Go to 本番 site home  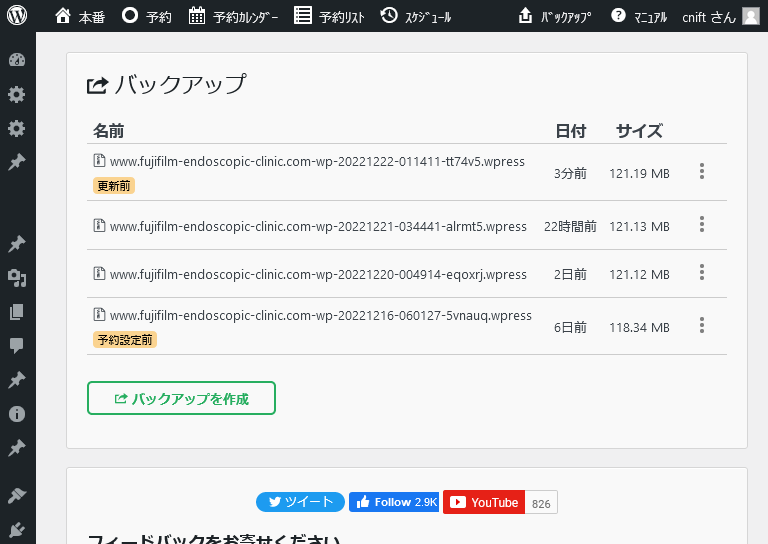point(80,16)
